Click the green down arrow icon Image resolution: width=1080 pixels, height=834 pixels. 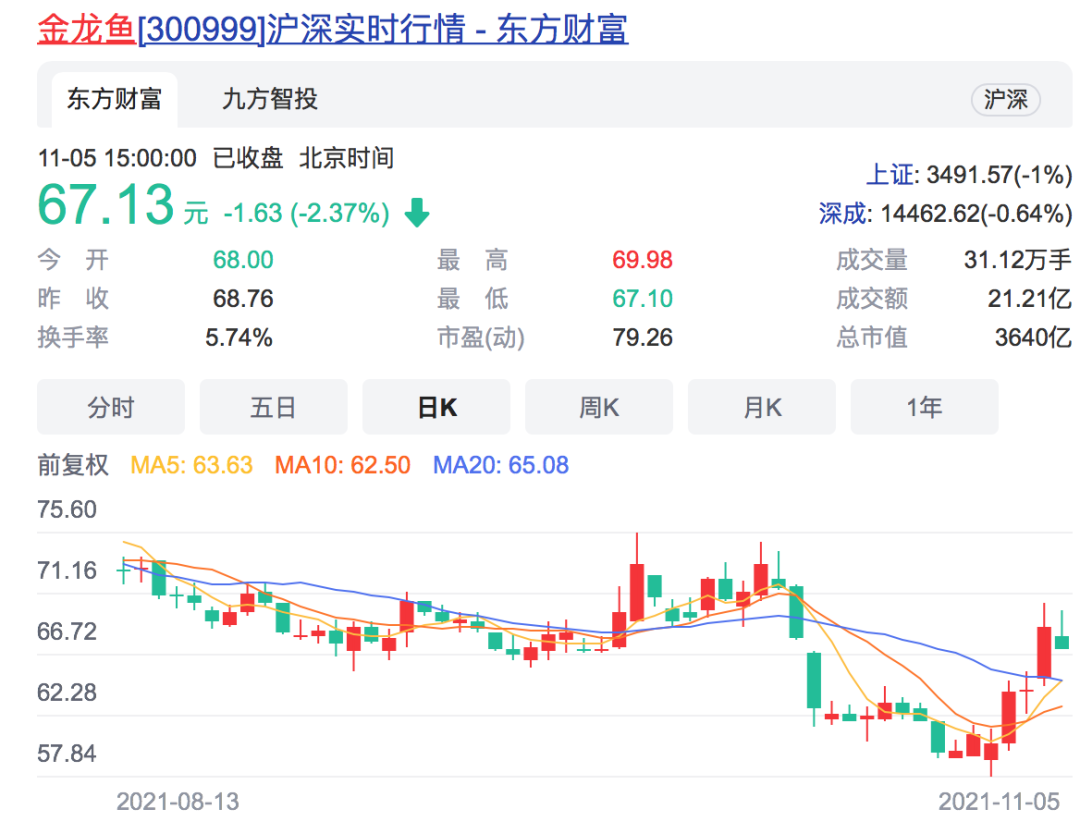417,212
